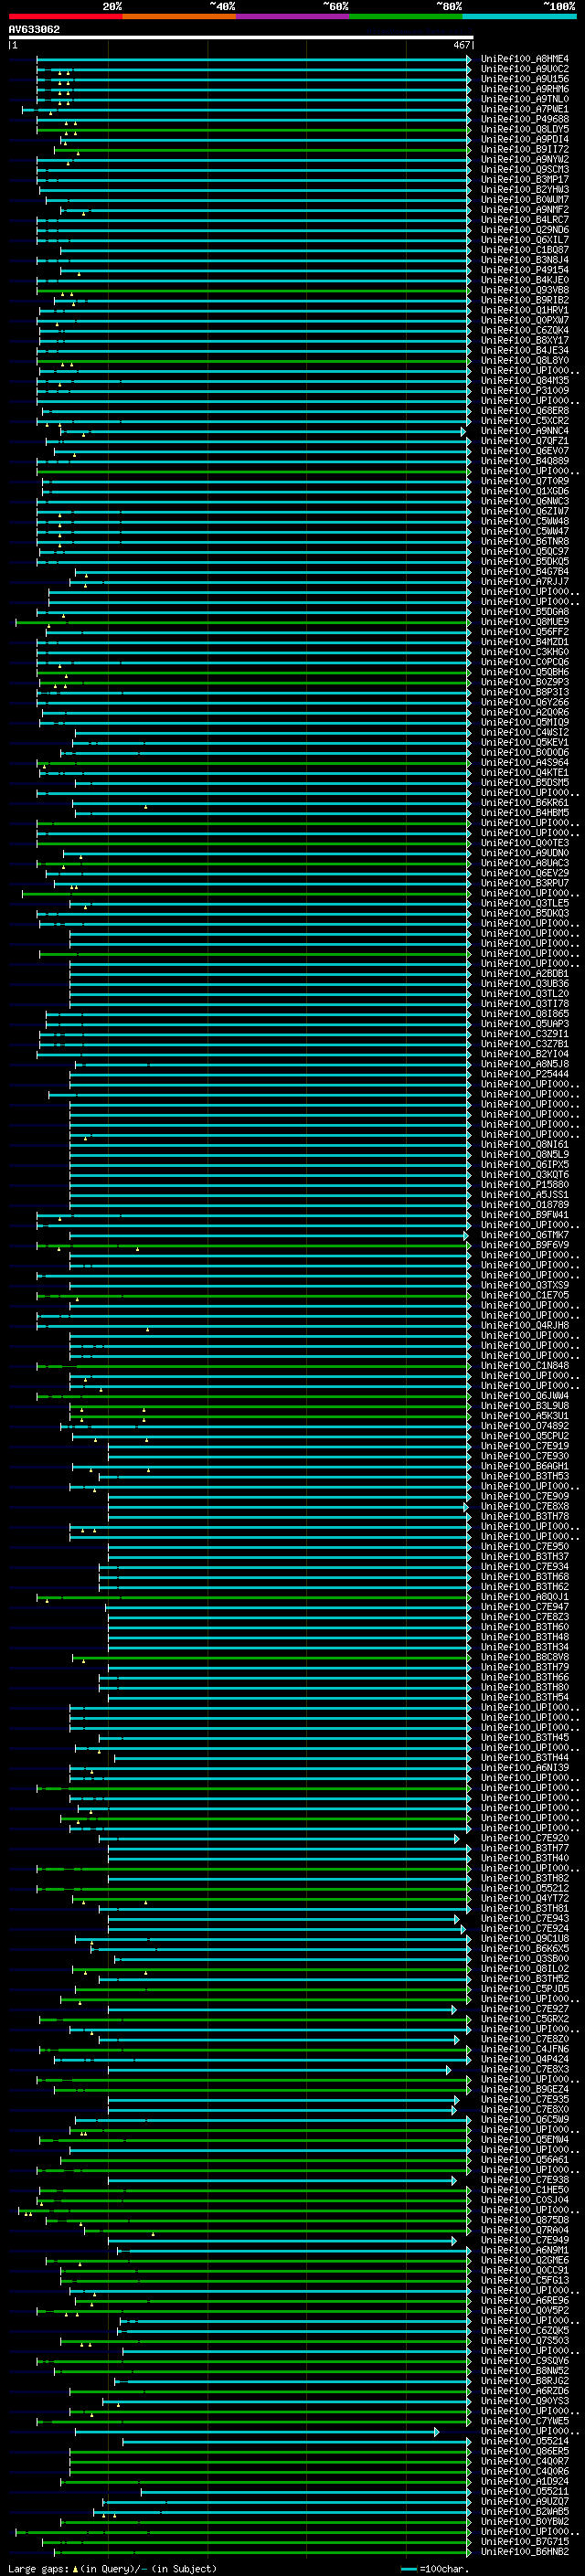Select the UniRef100_B4JE34 label
Viewport: 585px width, 2576px height.
(525, 351)
